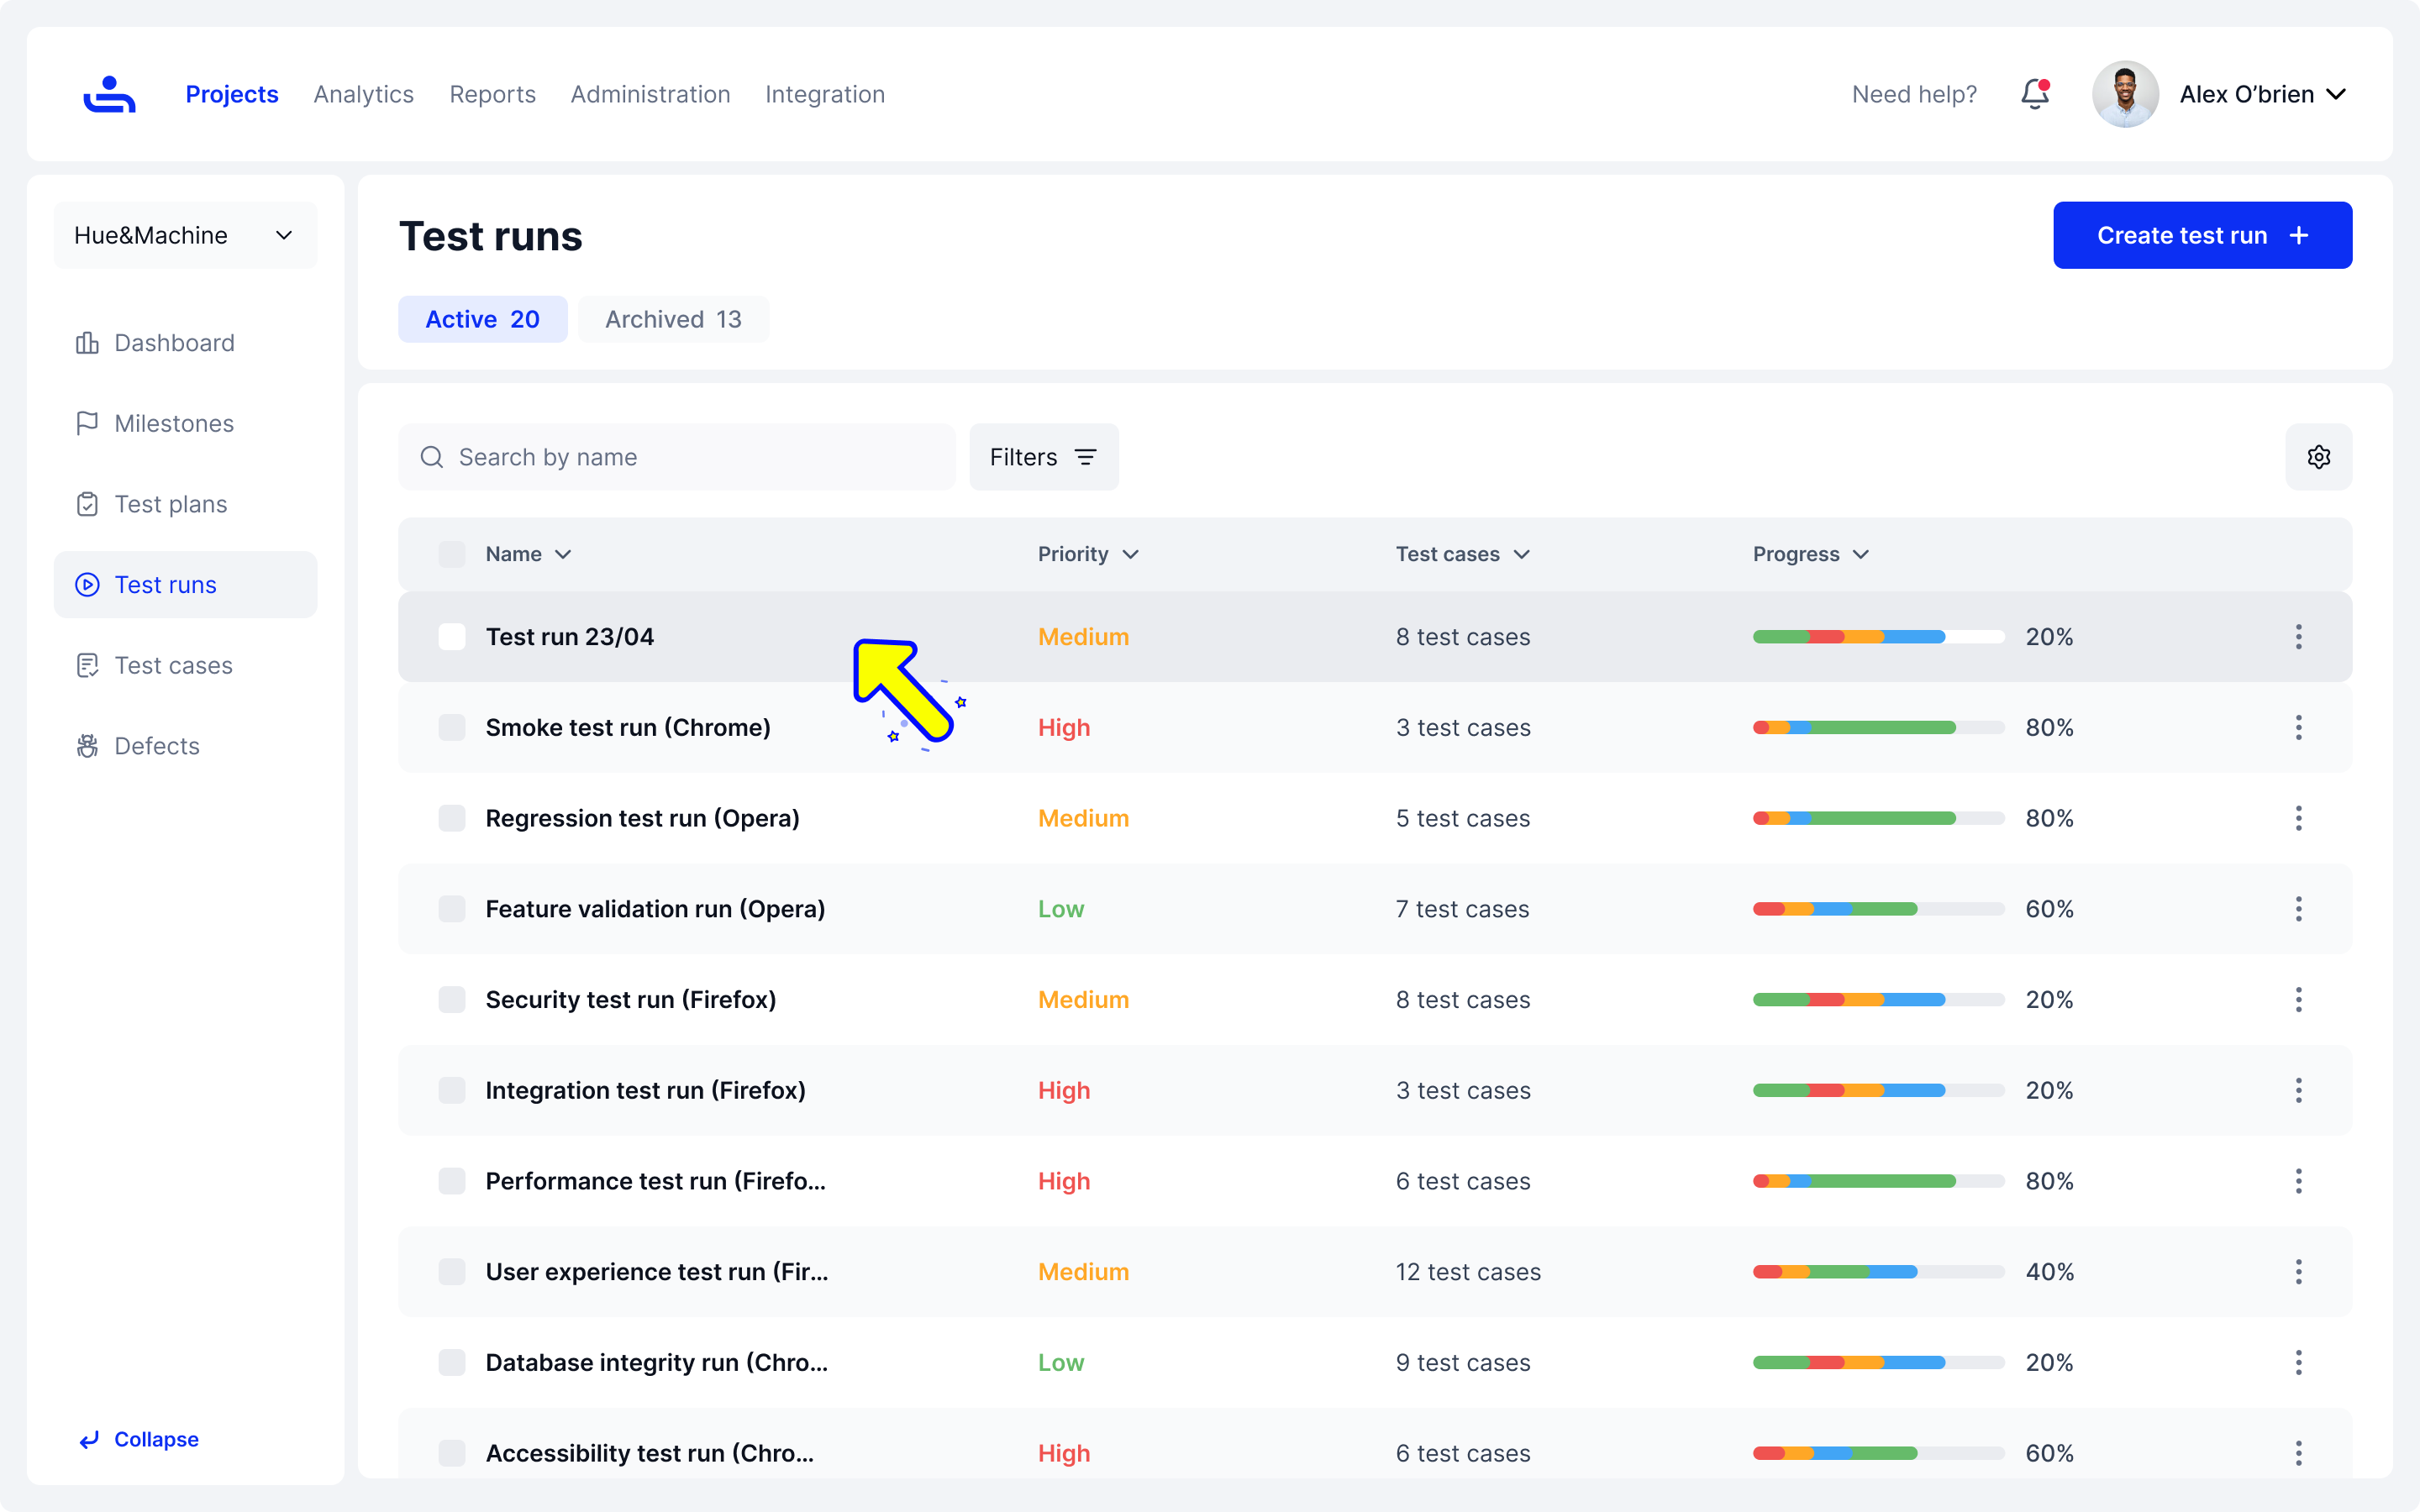
Task: Open kebab menu for Test run 23/04
Action: (2298, 637)
